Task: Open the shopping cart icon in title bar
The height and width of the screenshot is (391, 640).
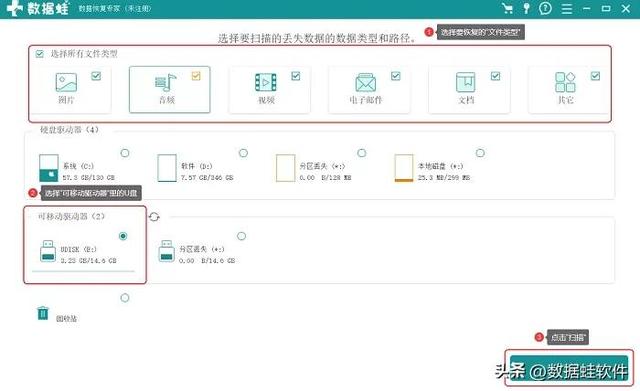Action: coord(507,9)
